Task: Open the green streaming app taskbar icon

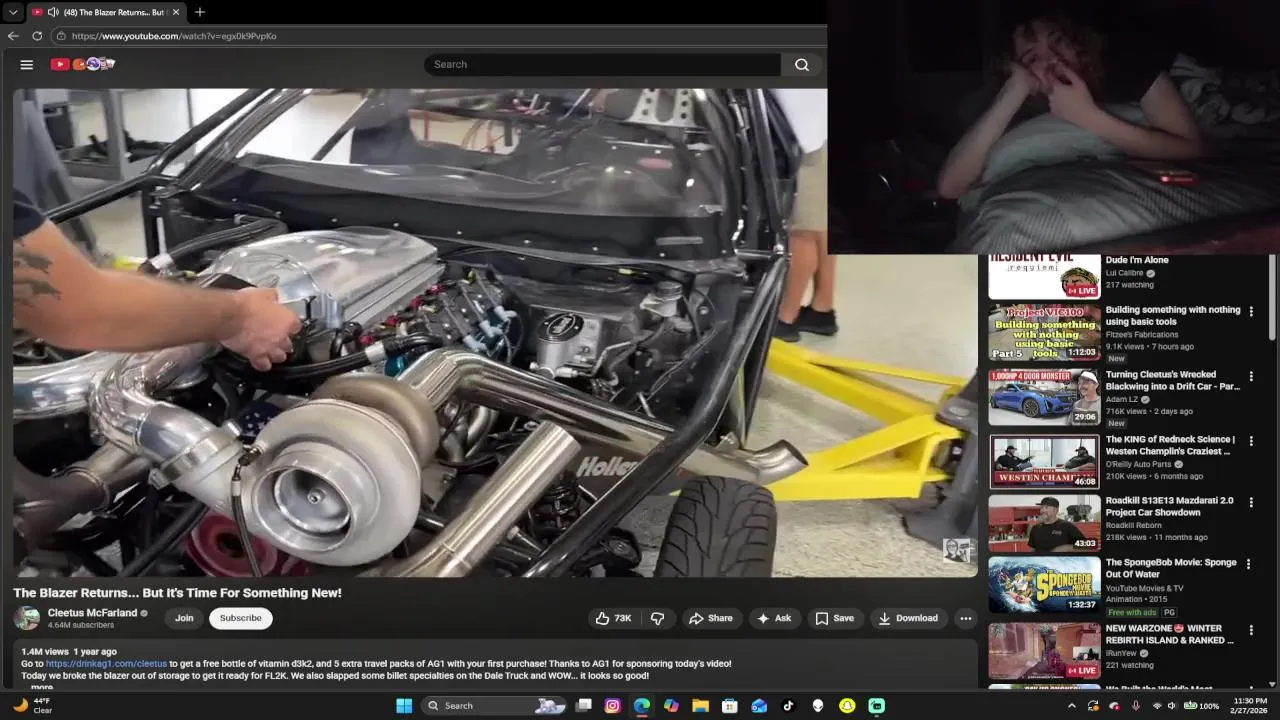Action: tap(876, 706)
